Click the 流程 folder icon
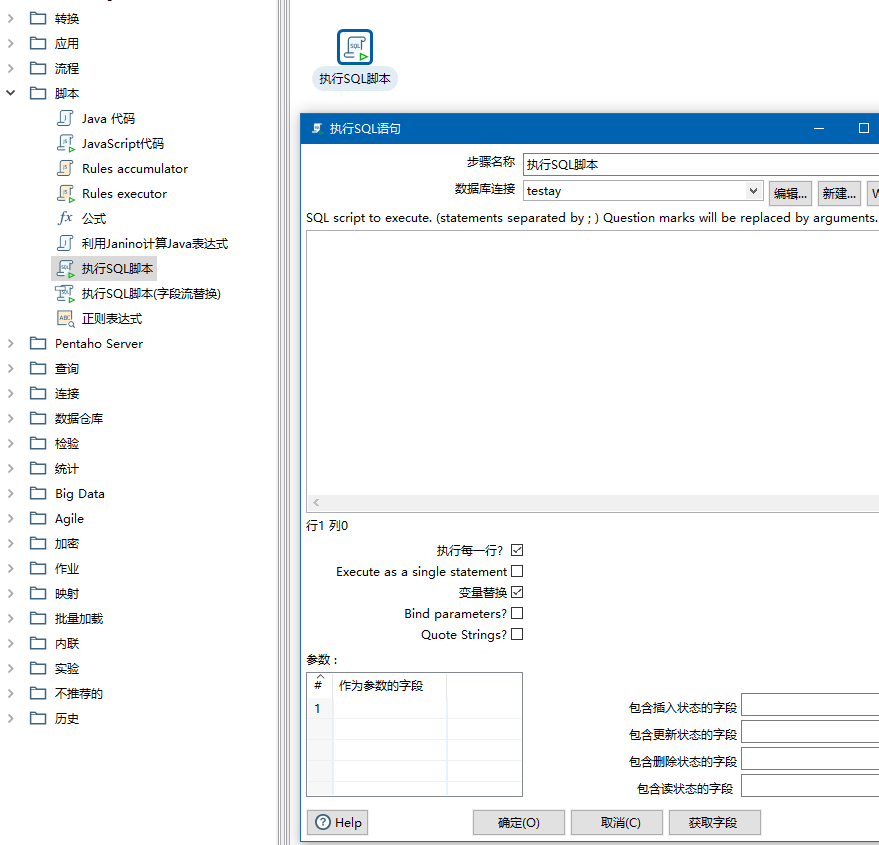 pyautogui.click(x=38, y=68)
